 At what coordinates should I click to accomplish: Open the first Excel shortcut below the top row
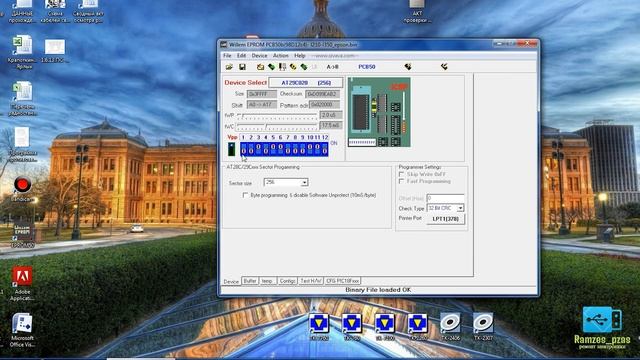[x=22, y=52]
